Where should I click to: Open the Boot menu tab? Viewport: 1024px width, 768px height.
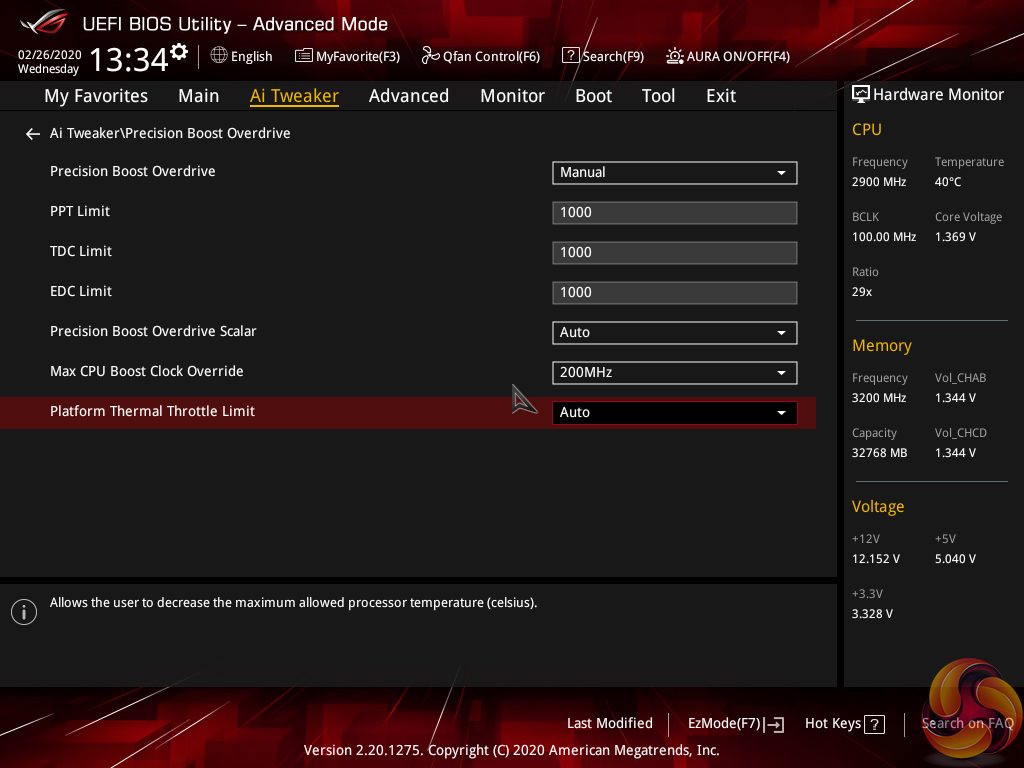tap(593, 96)
